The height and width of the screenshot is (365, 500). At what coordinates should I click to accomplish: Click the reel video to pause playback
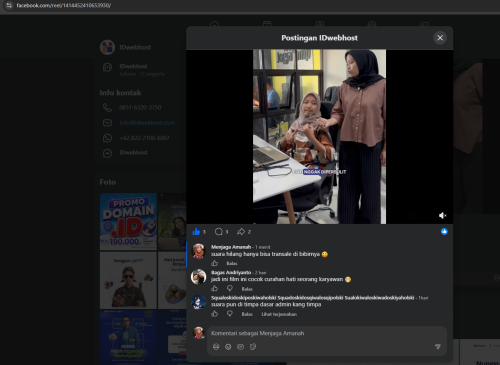pyautogui.click(x=319, y=137)
